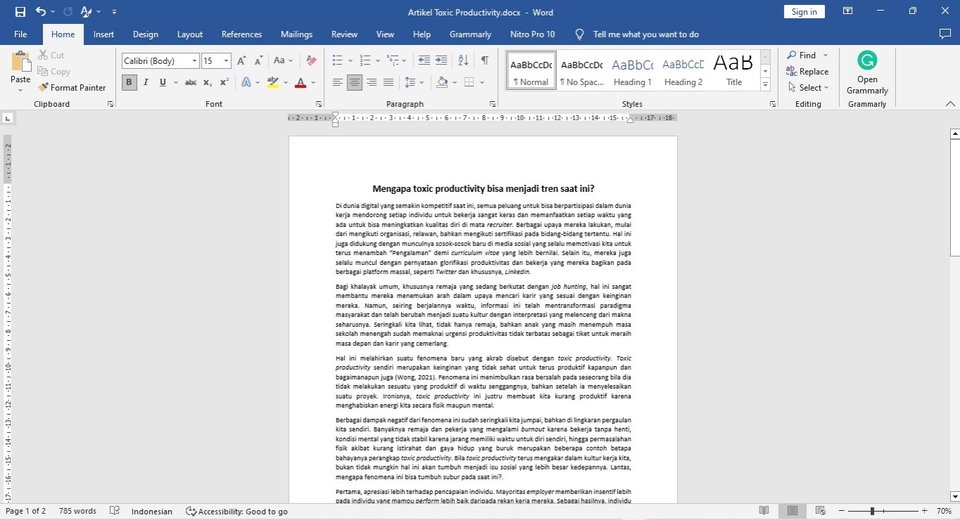Click the tab selector at ruler corner
Image resolution: width=960 pixels, height=520 pixels.
pos(7,118)
